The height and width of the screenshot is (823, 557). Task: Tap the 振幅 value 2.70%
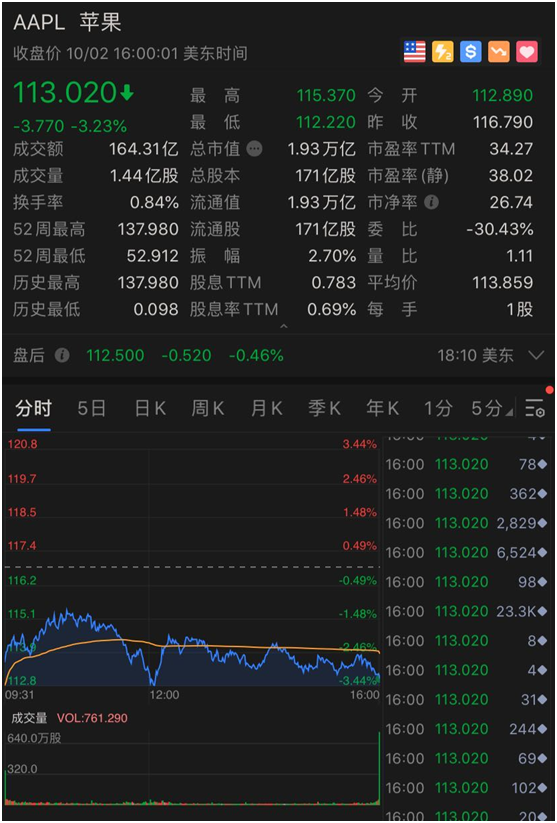(332, 256)
